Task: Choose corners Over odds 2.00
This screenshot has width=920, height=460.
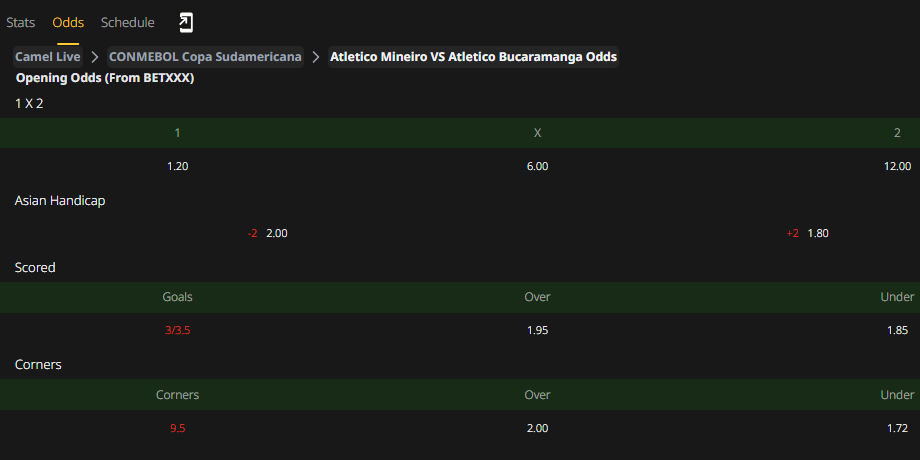Action: [x=537, y=428]
